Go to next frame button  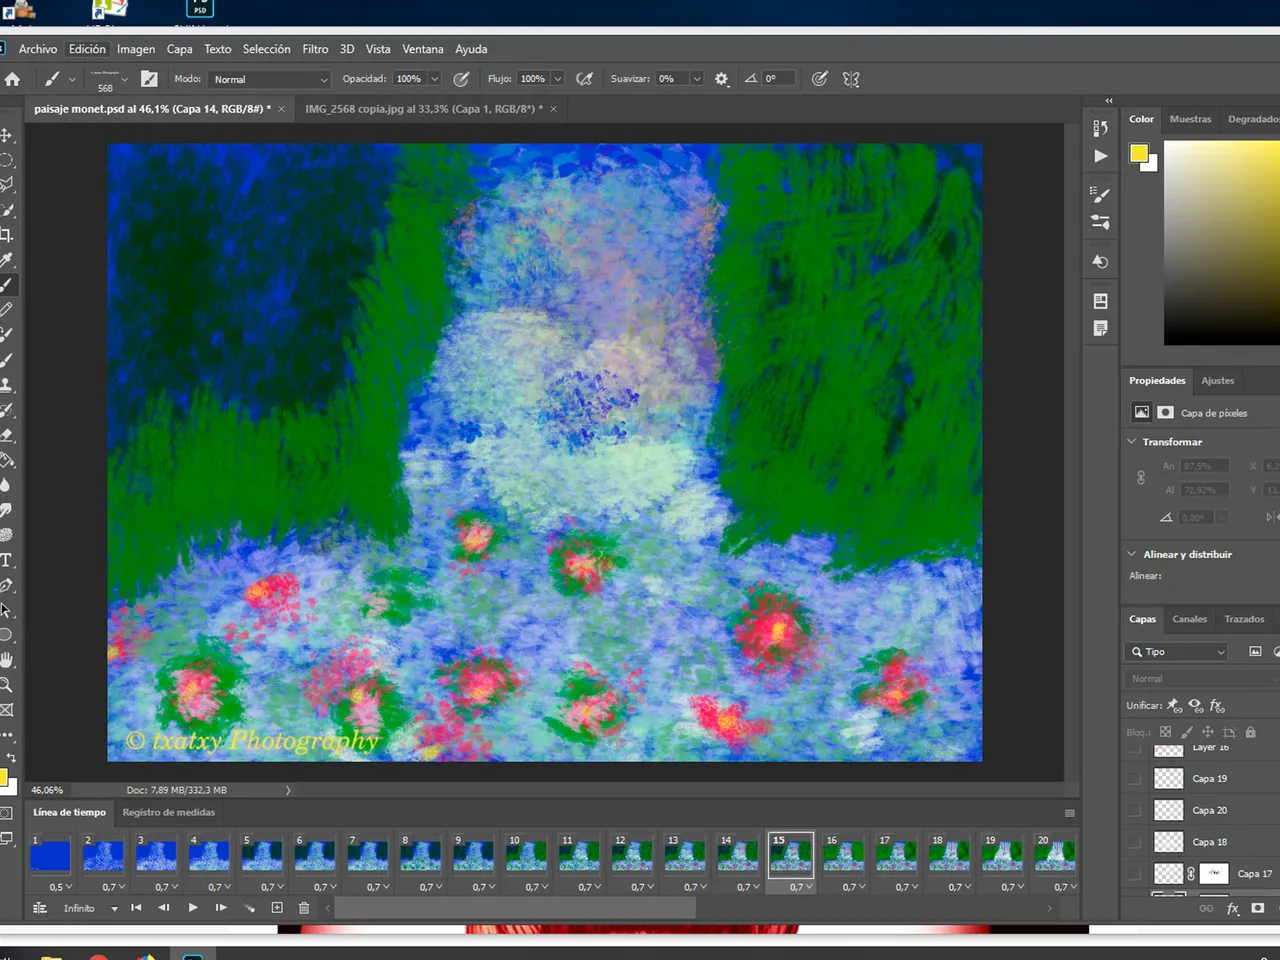click(221, 908)
